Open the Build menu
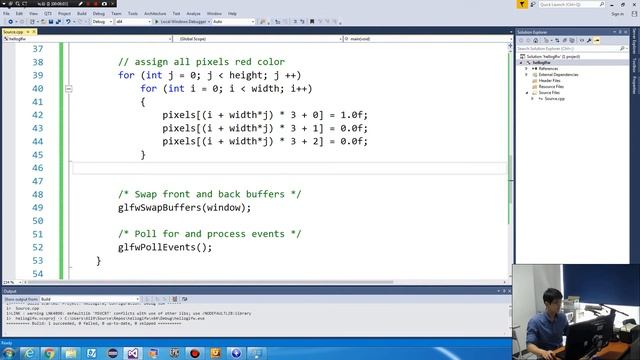Image resolution: width=640 pixels, height=360 pixels. [82, 13]
